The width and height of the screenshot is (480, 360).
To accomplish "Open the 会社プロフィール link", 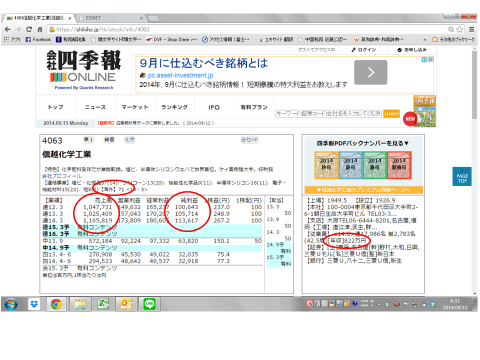I will [62, 176].
